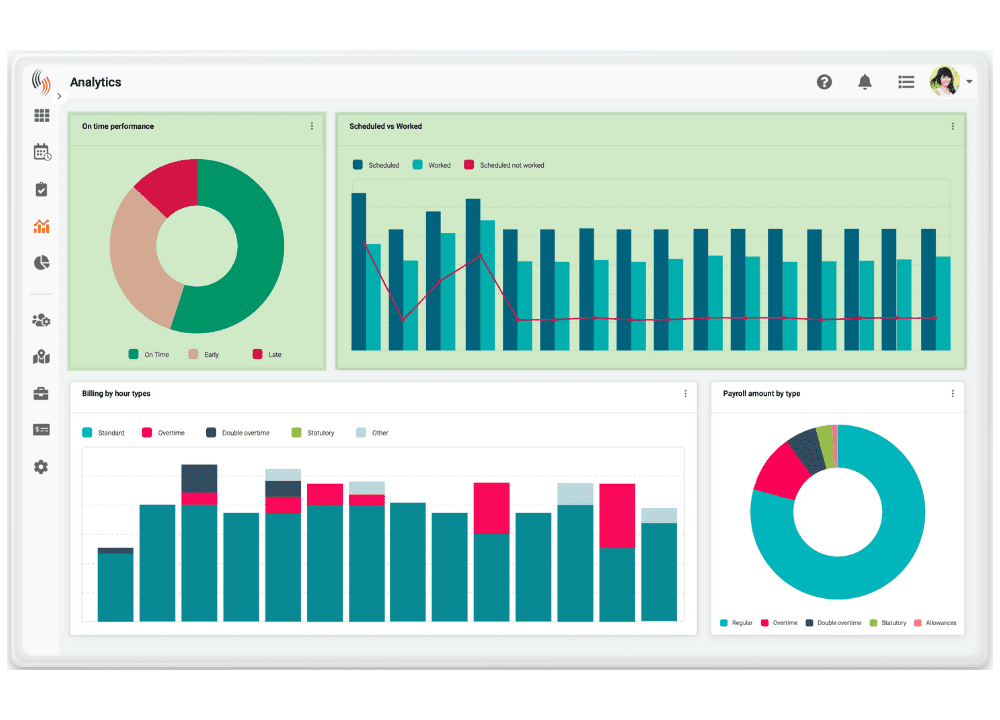Open the people management sidebar icon

[x=41, y=321]
